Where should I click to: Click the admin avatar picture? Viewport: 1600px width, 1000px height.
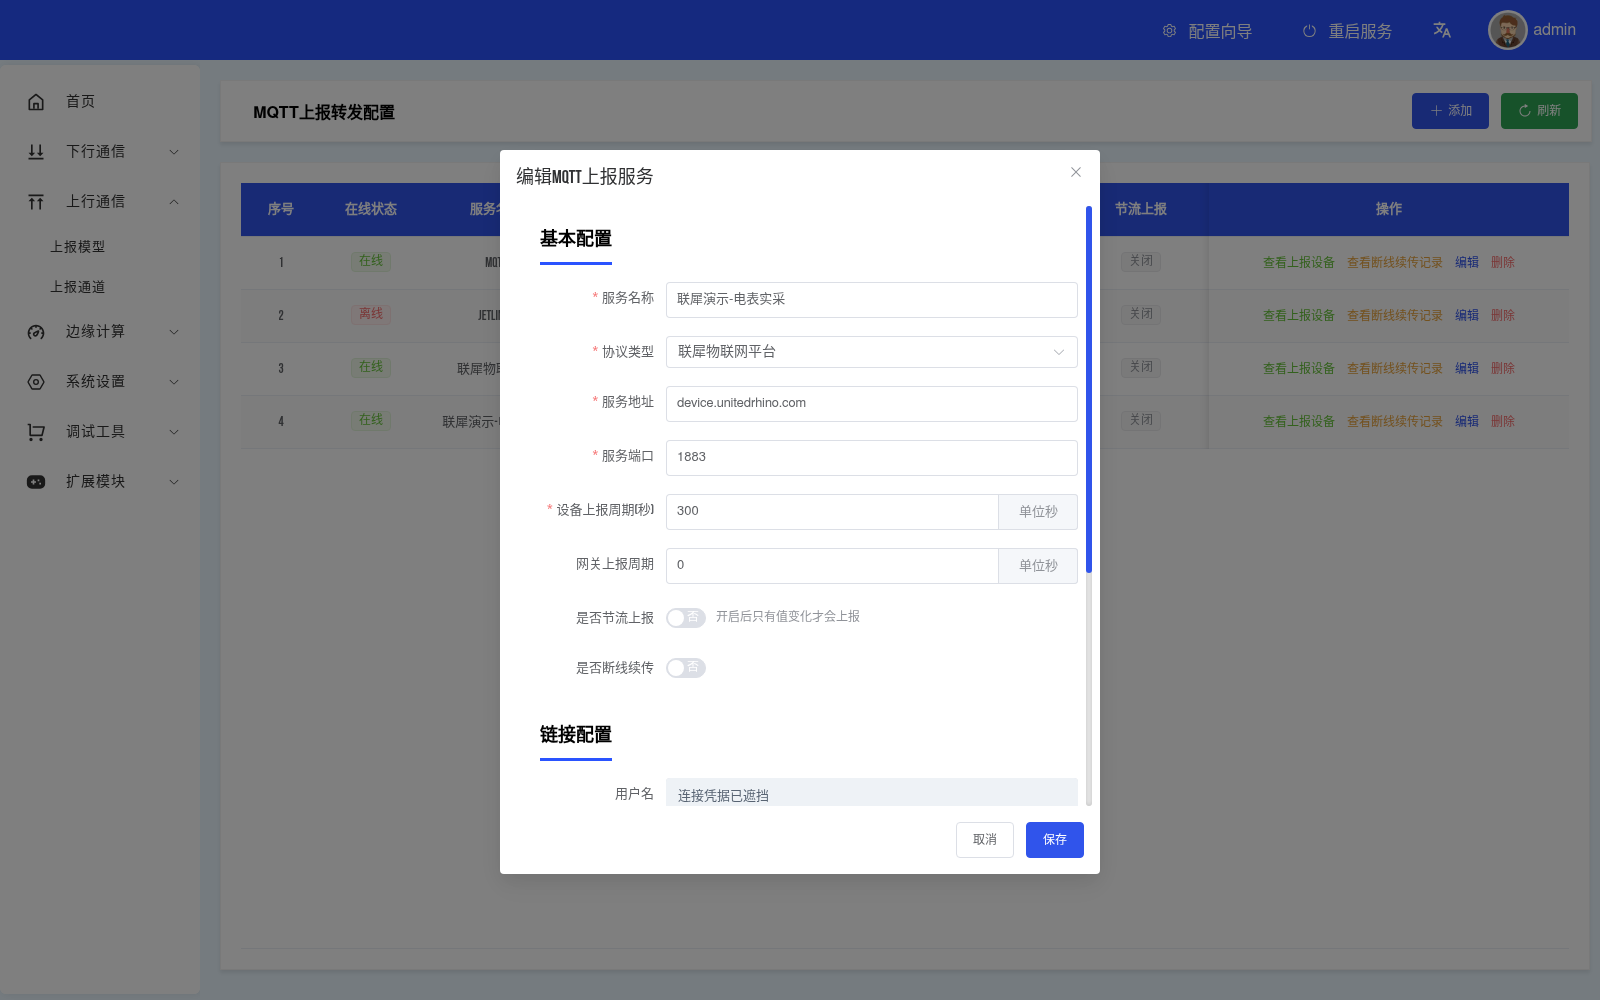(x=1508, y=30)
